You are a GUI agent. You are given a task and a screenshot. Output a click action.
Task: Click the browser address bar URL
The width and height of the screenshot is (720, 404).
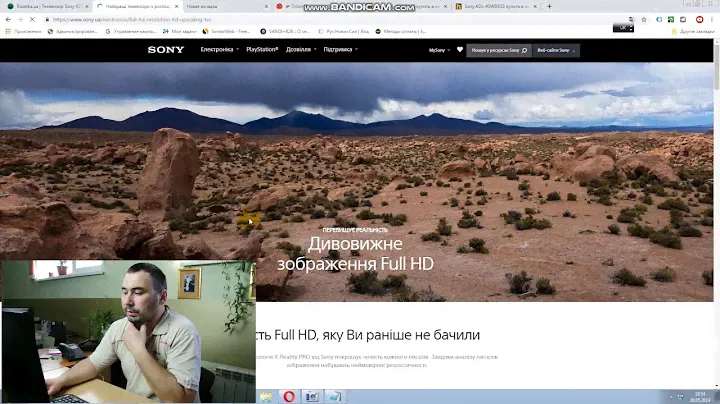pos(200,19)
